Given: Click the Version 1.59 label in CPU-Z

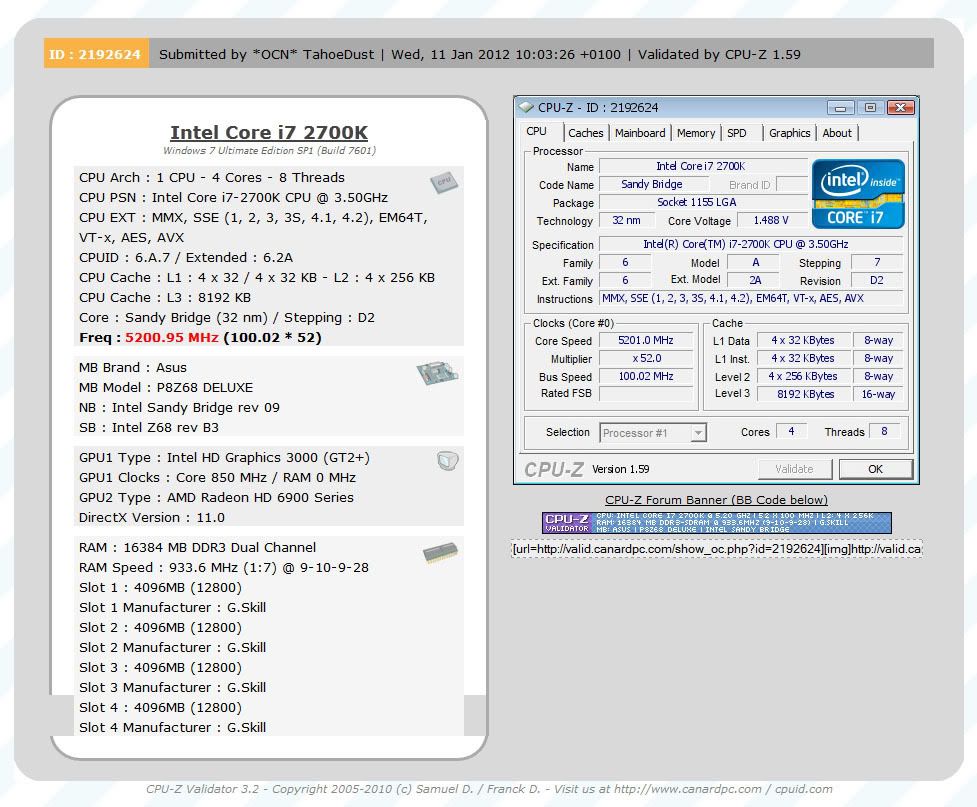Looking at the screenshot, I should [621, 469].
